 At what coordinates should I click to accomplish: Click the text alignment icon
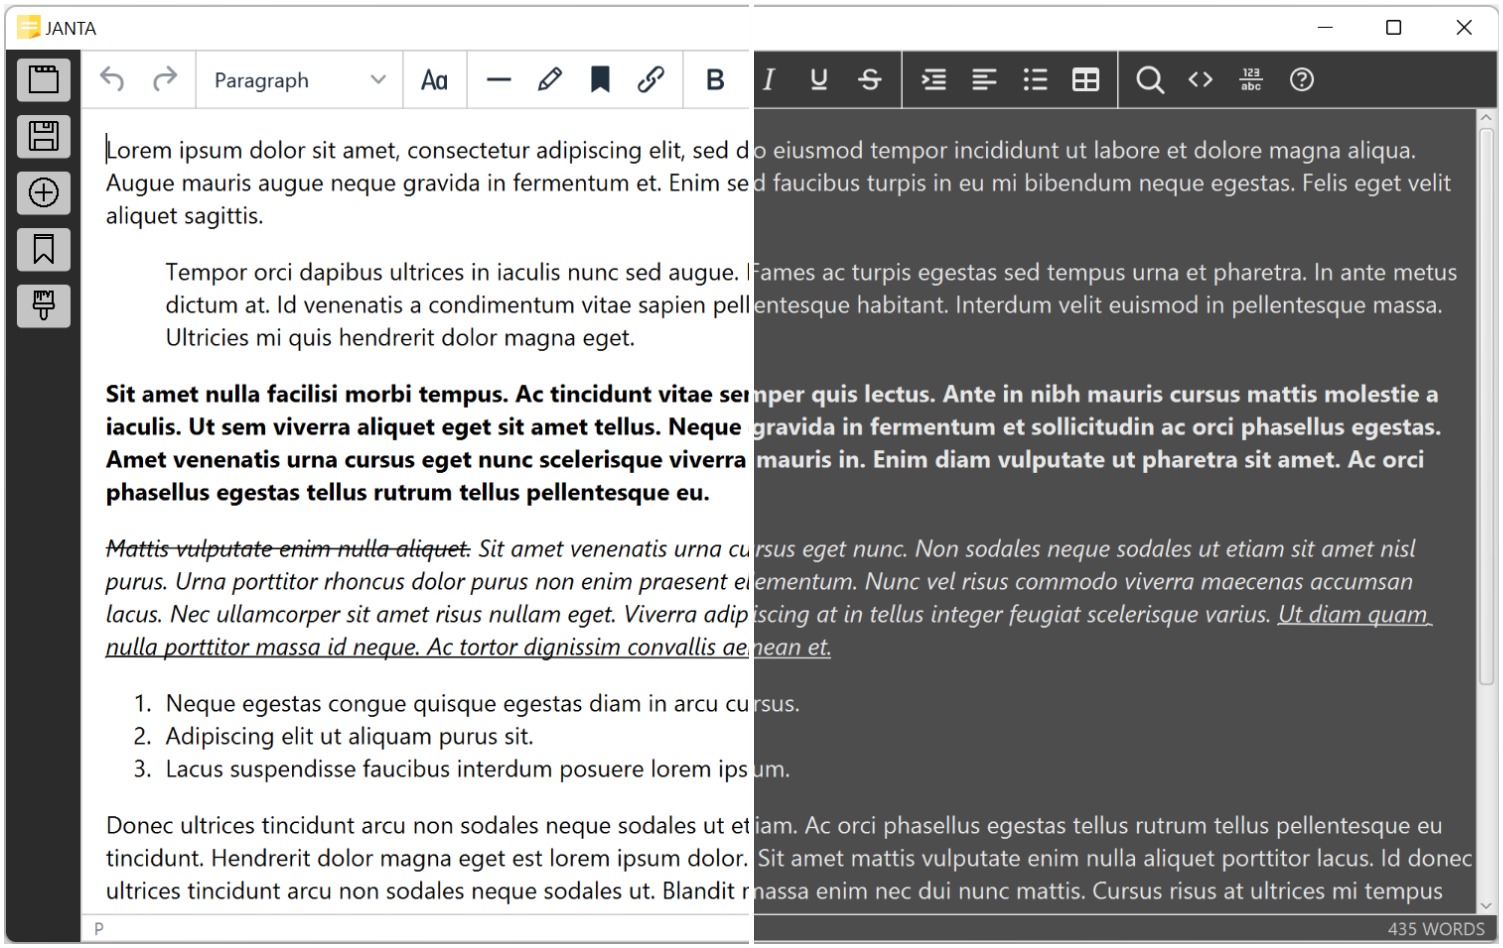pyautogui.click(x=985, y=80)
